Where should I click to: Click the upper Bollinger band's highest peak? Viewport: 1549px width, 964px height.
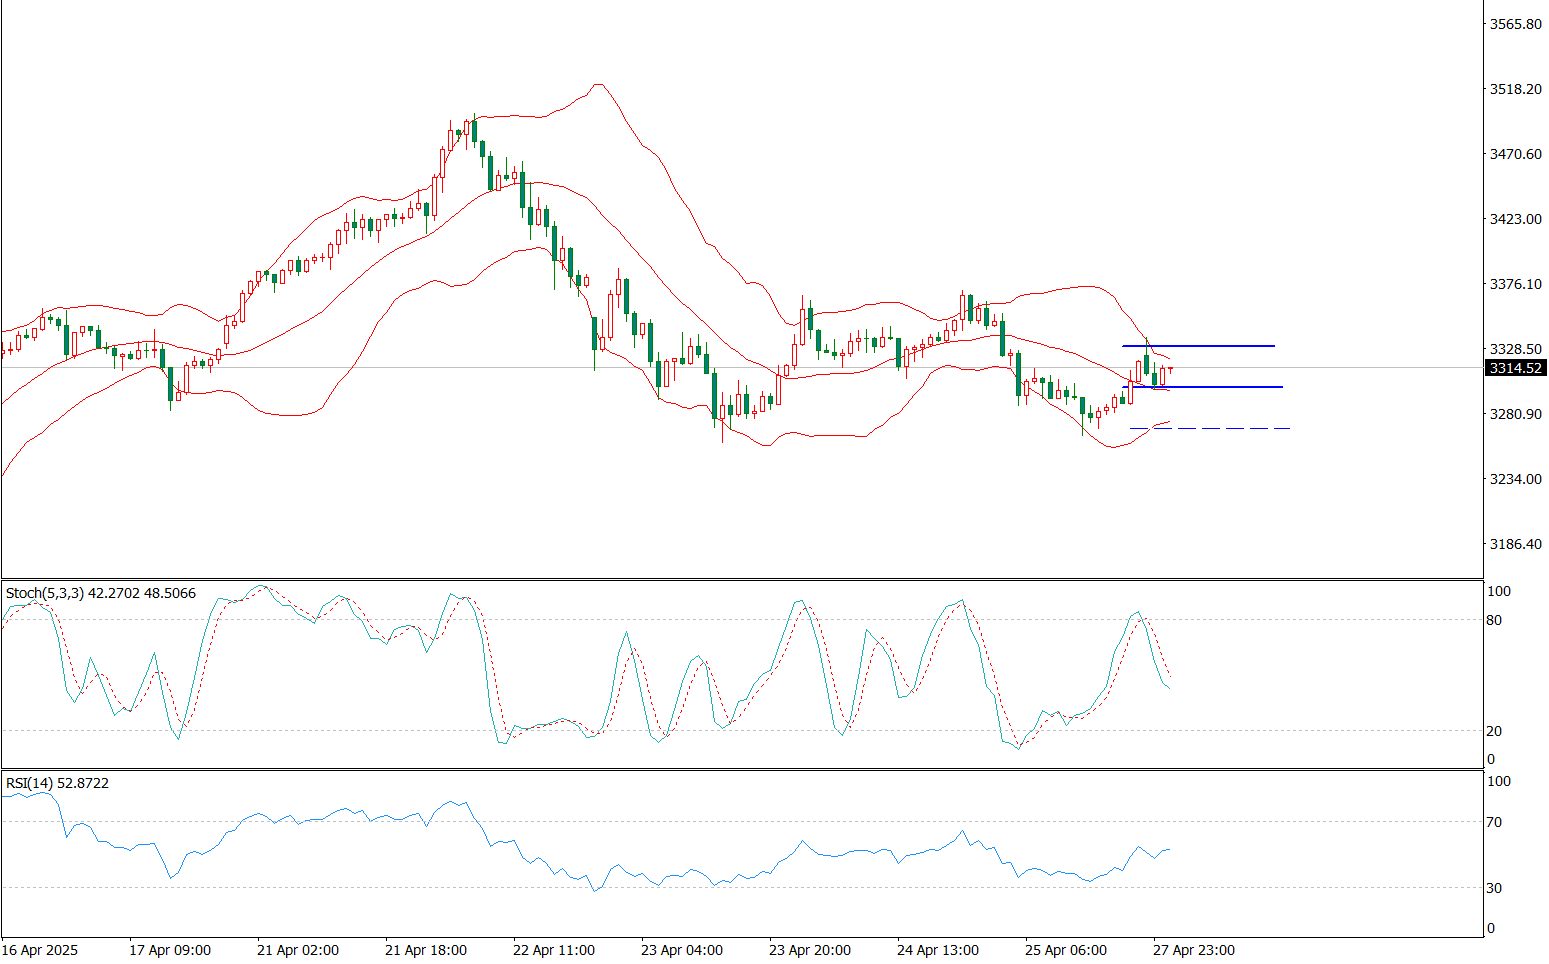coord(597,85)
